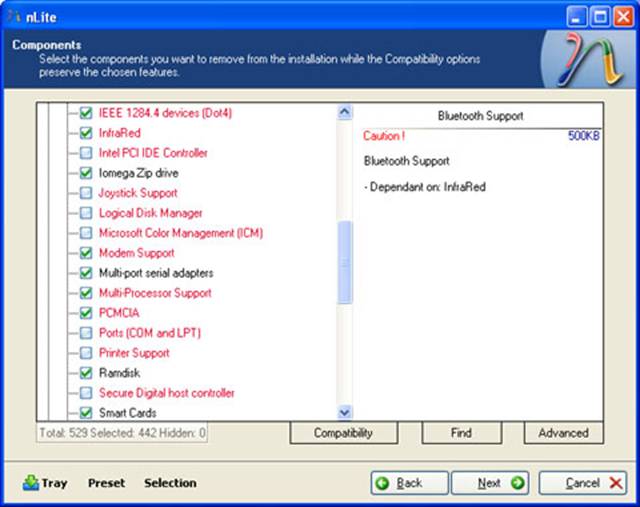Select Printer Support in the component list

(x=134, y=353)
